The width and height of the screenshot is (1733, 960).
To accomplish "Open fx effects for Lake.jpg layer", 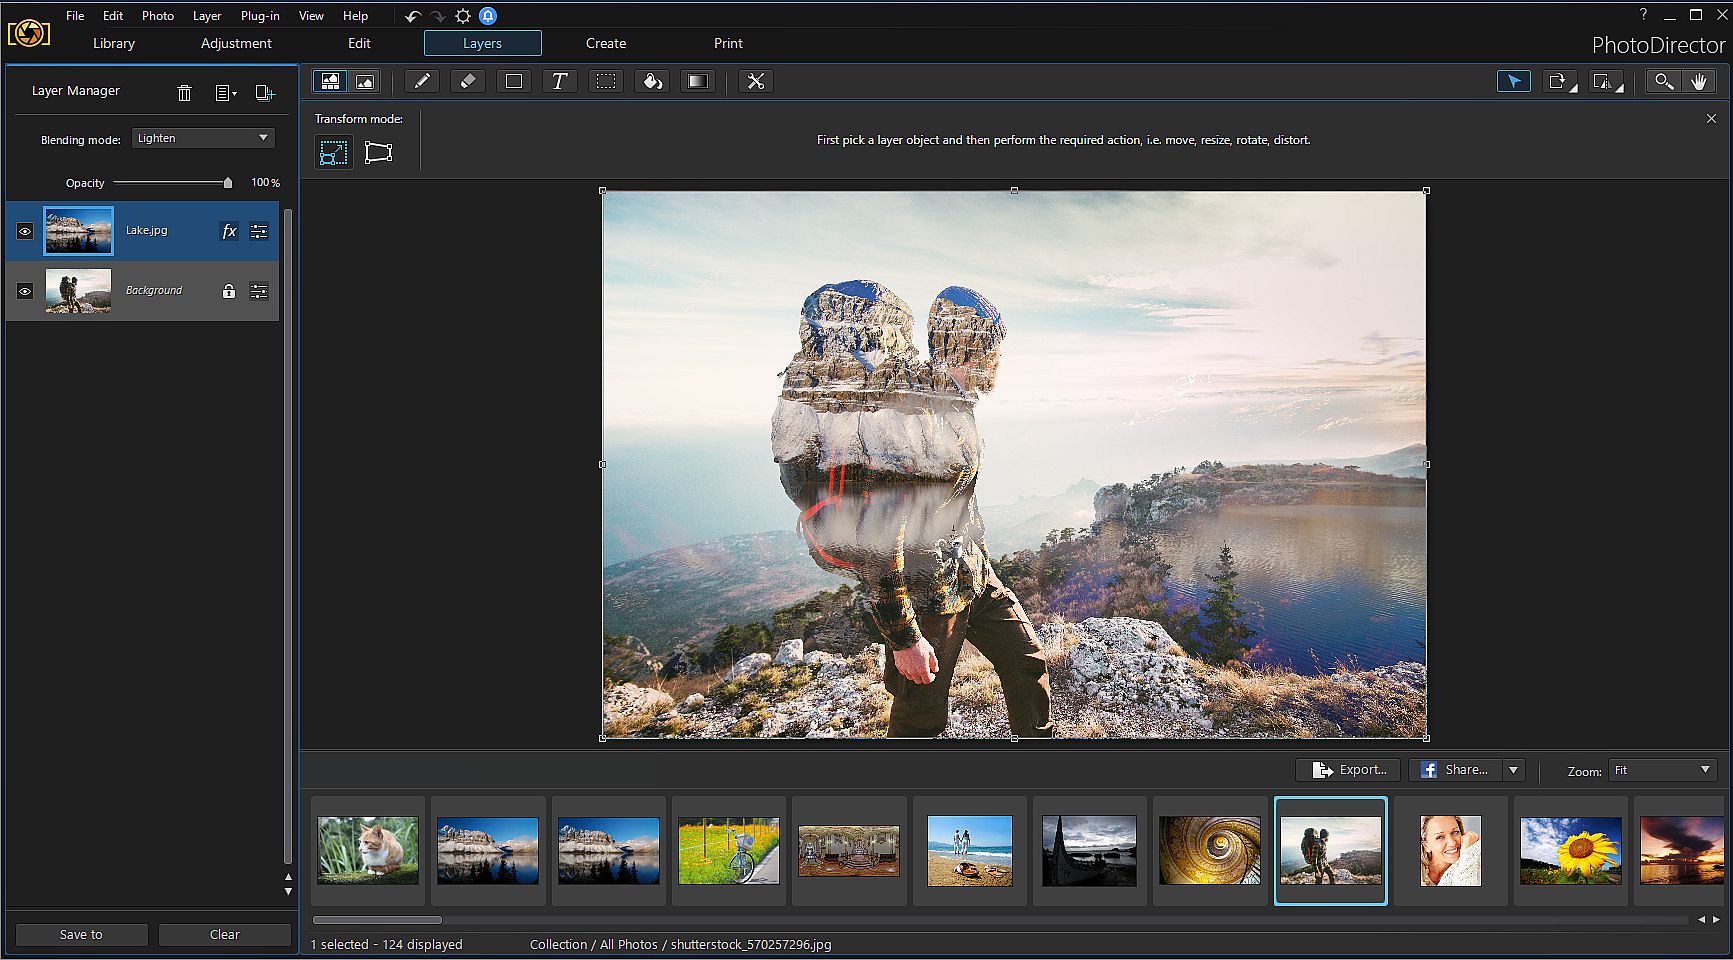I will 229,231.
